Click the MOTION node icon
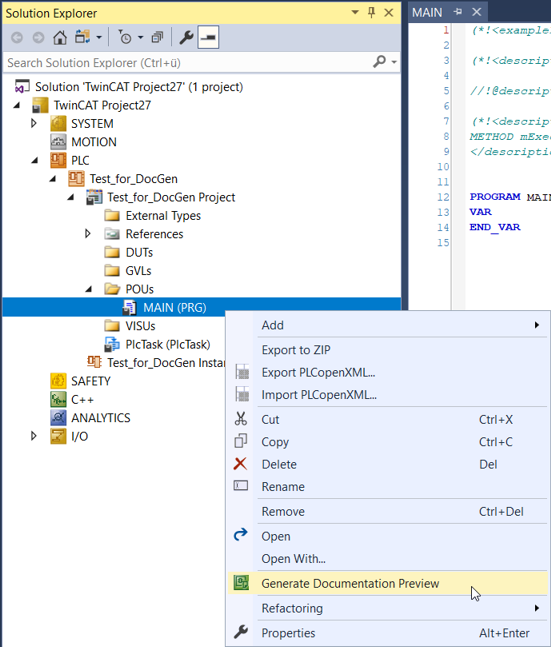 coord(58,142)
